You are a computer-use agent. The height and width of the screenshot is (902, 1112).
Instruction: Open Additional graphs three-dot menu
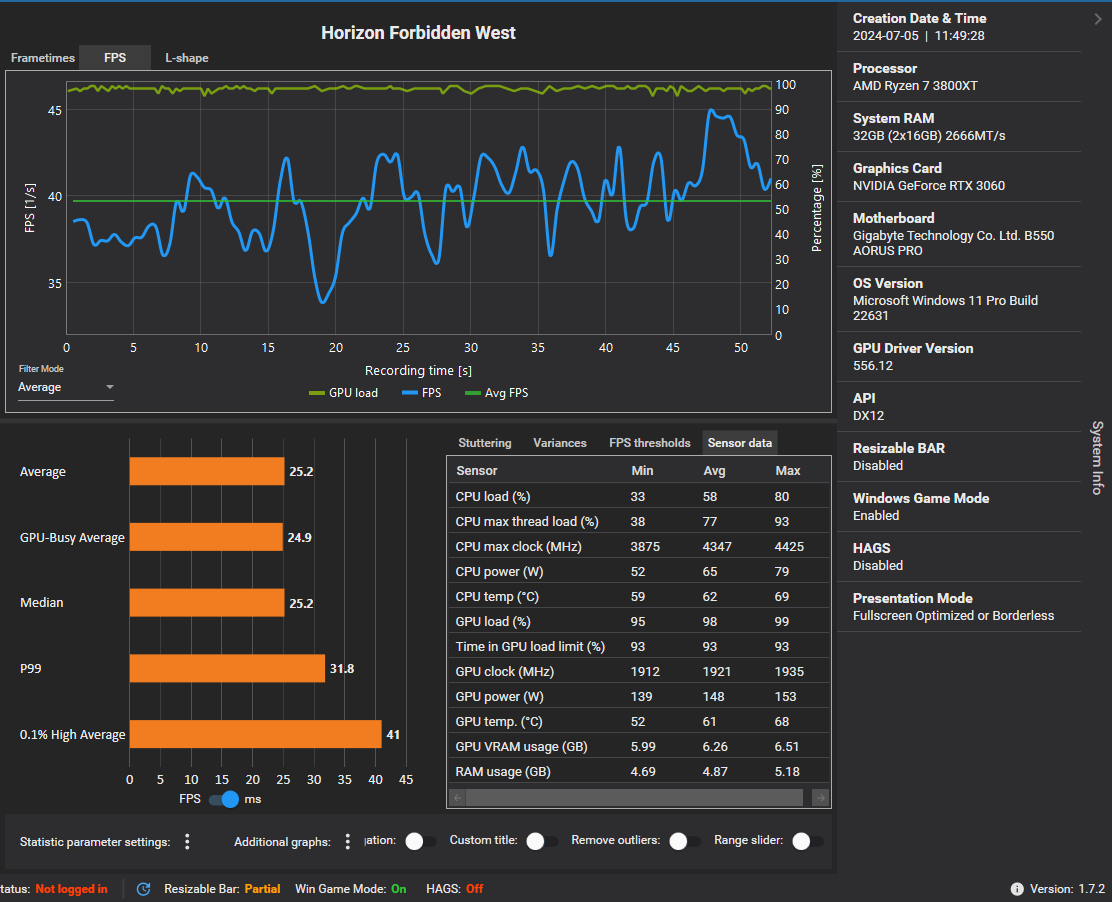click(x=348, y=841)
